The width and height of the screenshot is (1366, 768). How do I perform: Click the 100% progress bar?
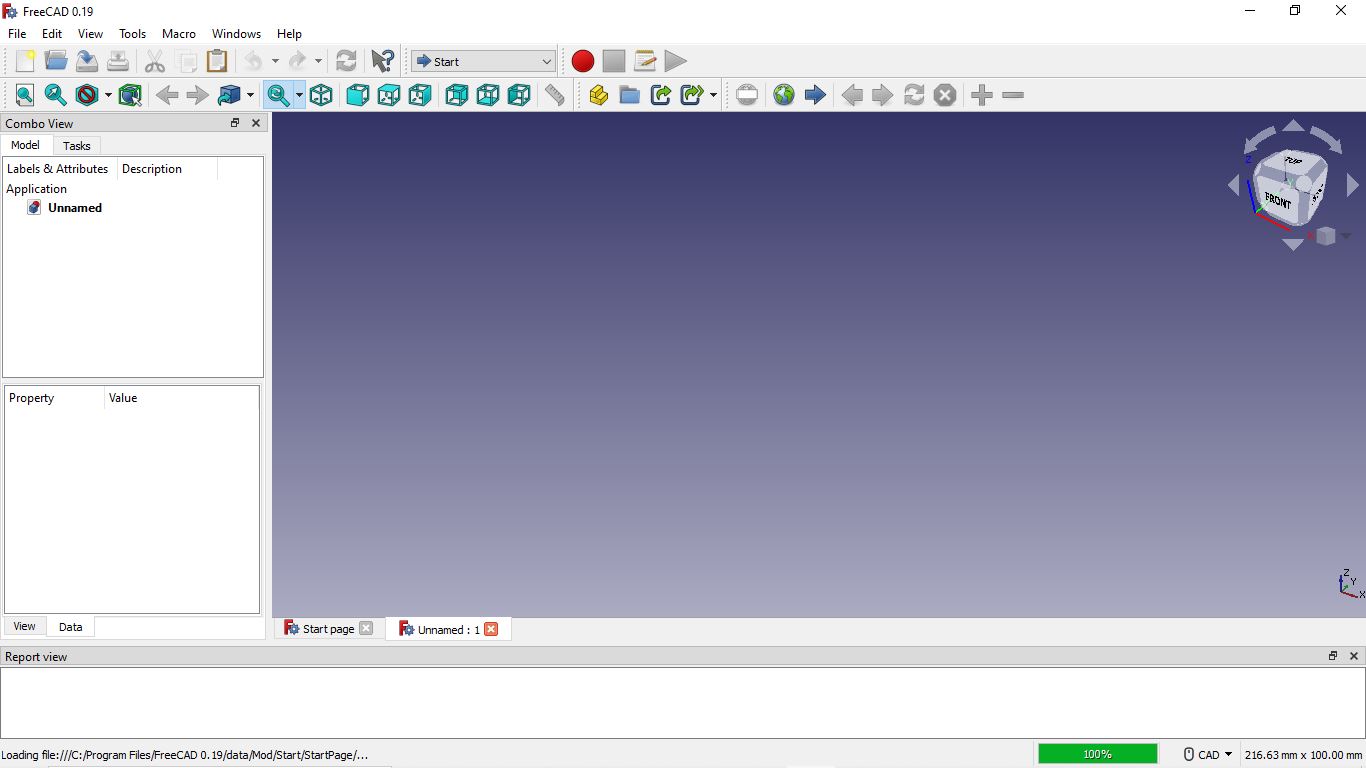1097,754
